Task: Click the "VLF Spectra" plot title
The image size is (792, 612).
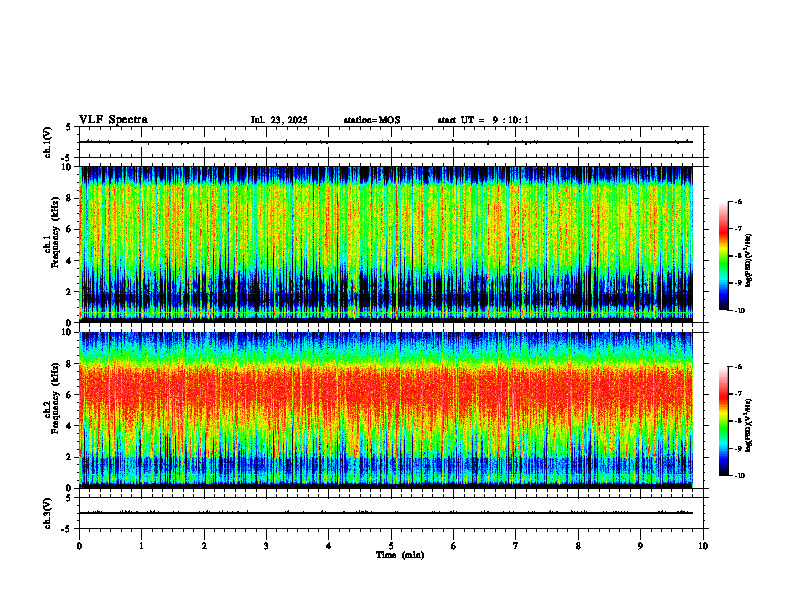Action: [113, 120]
